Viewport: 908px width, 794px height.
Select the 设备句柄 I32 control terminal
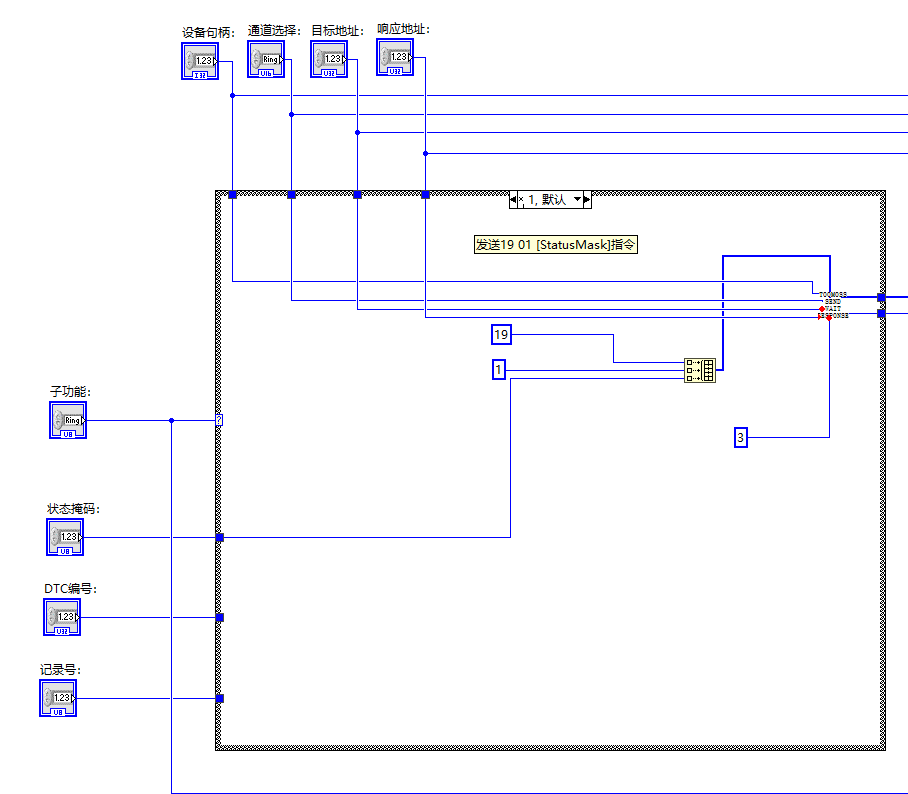pyautogui.click(x=200, y=61)
